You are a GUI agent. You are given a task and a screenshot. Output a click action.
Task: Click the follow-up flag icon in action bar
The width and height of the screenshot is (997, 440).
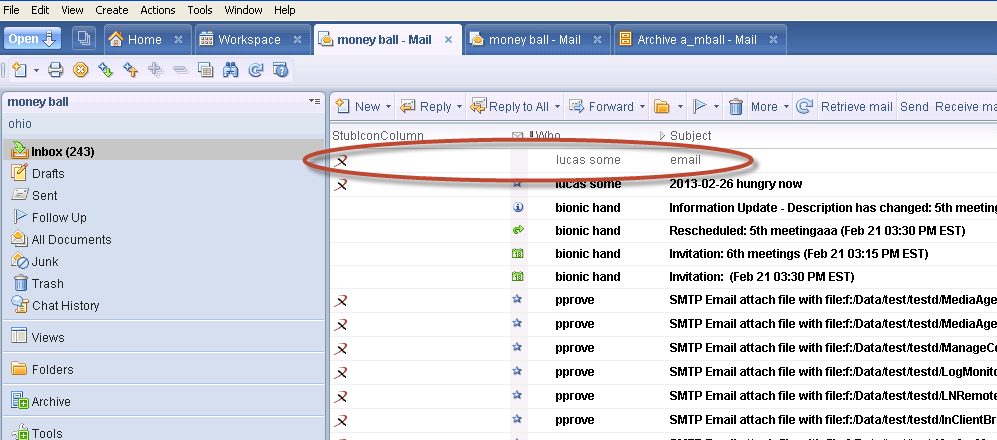click(x=699, y=106)
